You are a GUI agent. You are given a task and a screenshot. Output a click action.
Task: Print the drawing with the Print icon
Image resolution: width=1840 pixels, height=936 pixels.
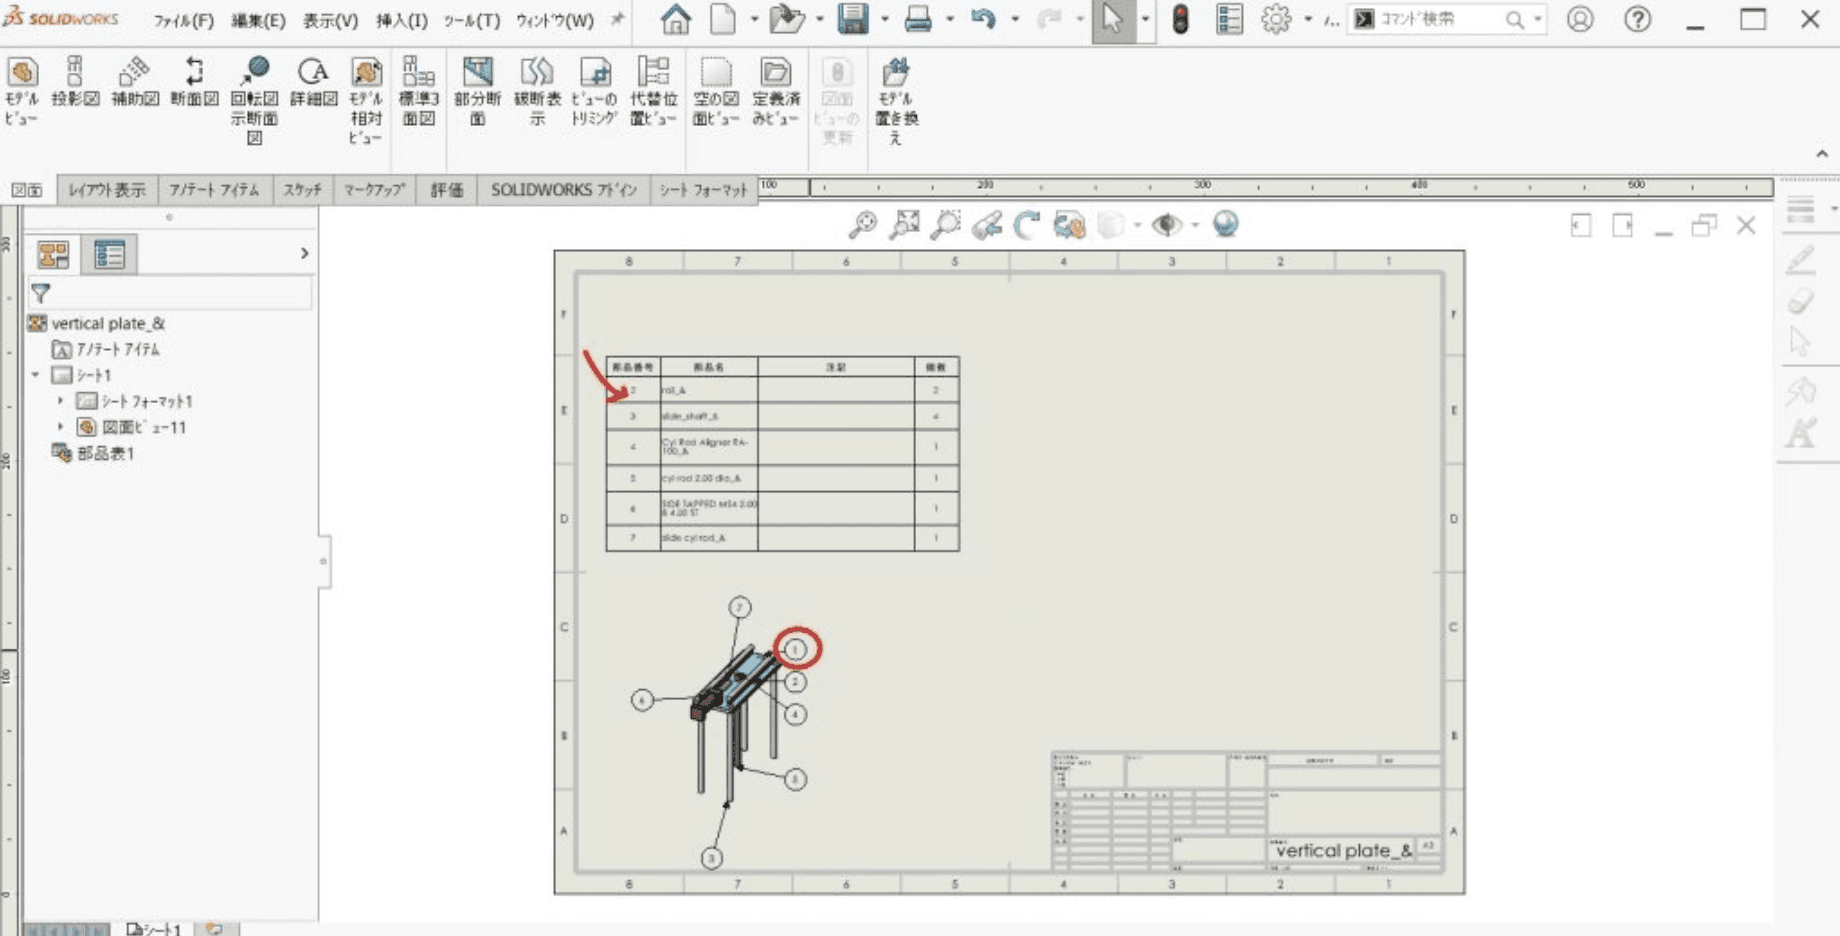918,19
